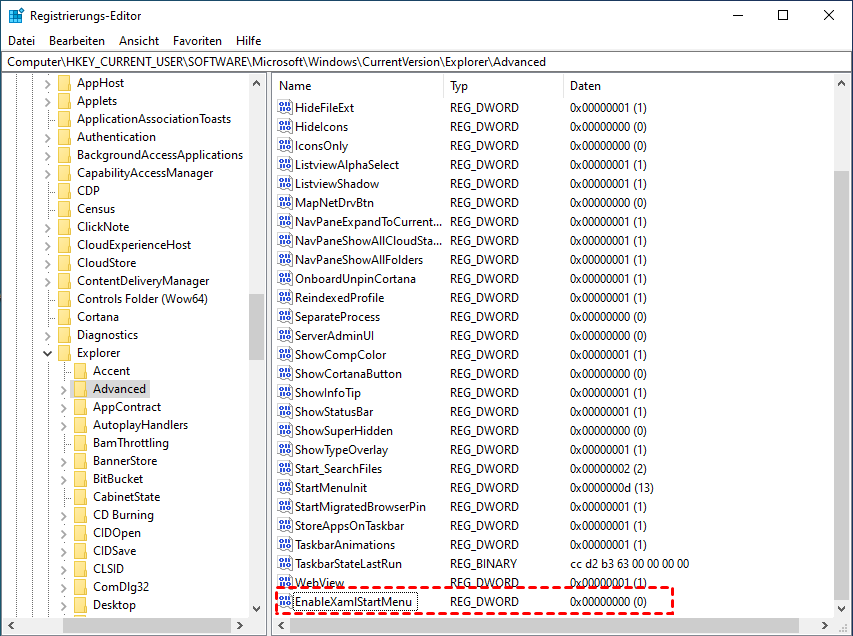
Task: Click the value list vertical scrollbar thumb
Action: pos(841,384)
